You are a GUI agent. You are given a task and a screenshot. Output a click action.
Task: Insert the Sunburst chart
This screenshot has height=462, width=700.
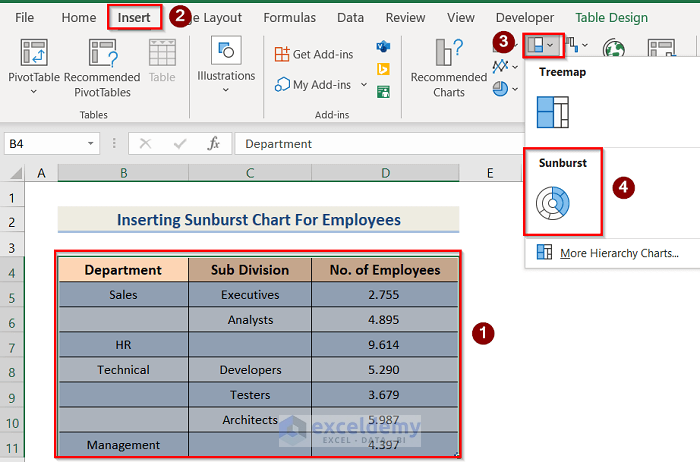(x=553, y=203)
